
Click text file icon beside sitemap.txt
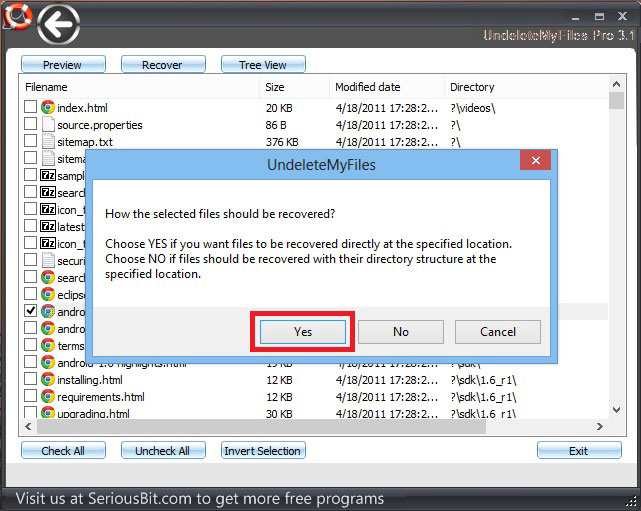[48, 141]
